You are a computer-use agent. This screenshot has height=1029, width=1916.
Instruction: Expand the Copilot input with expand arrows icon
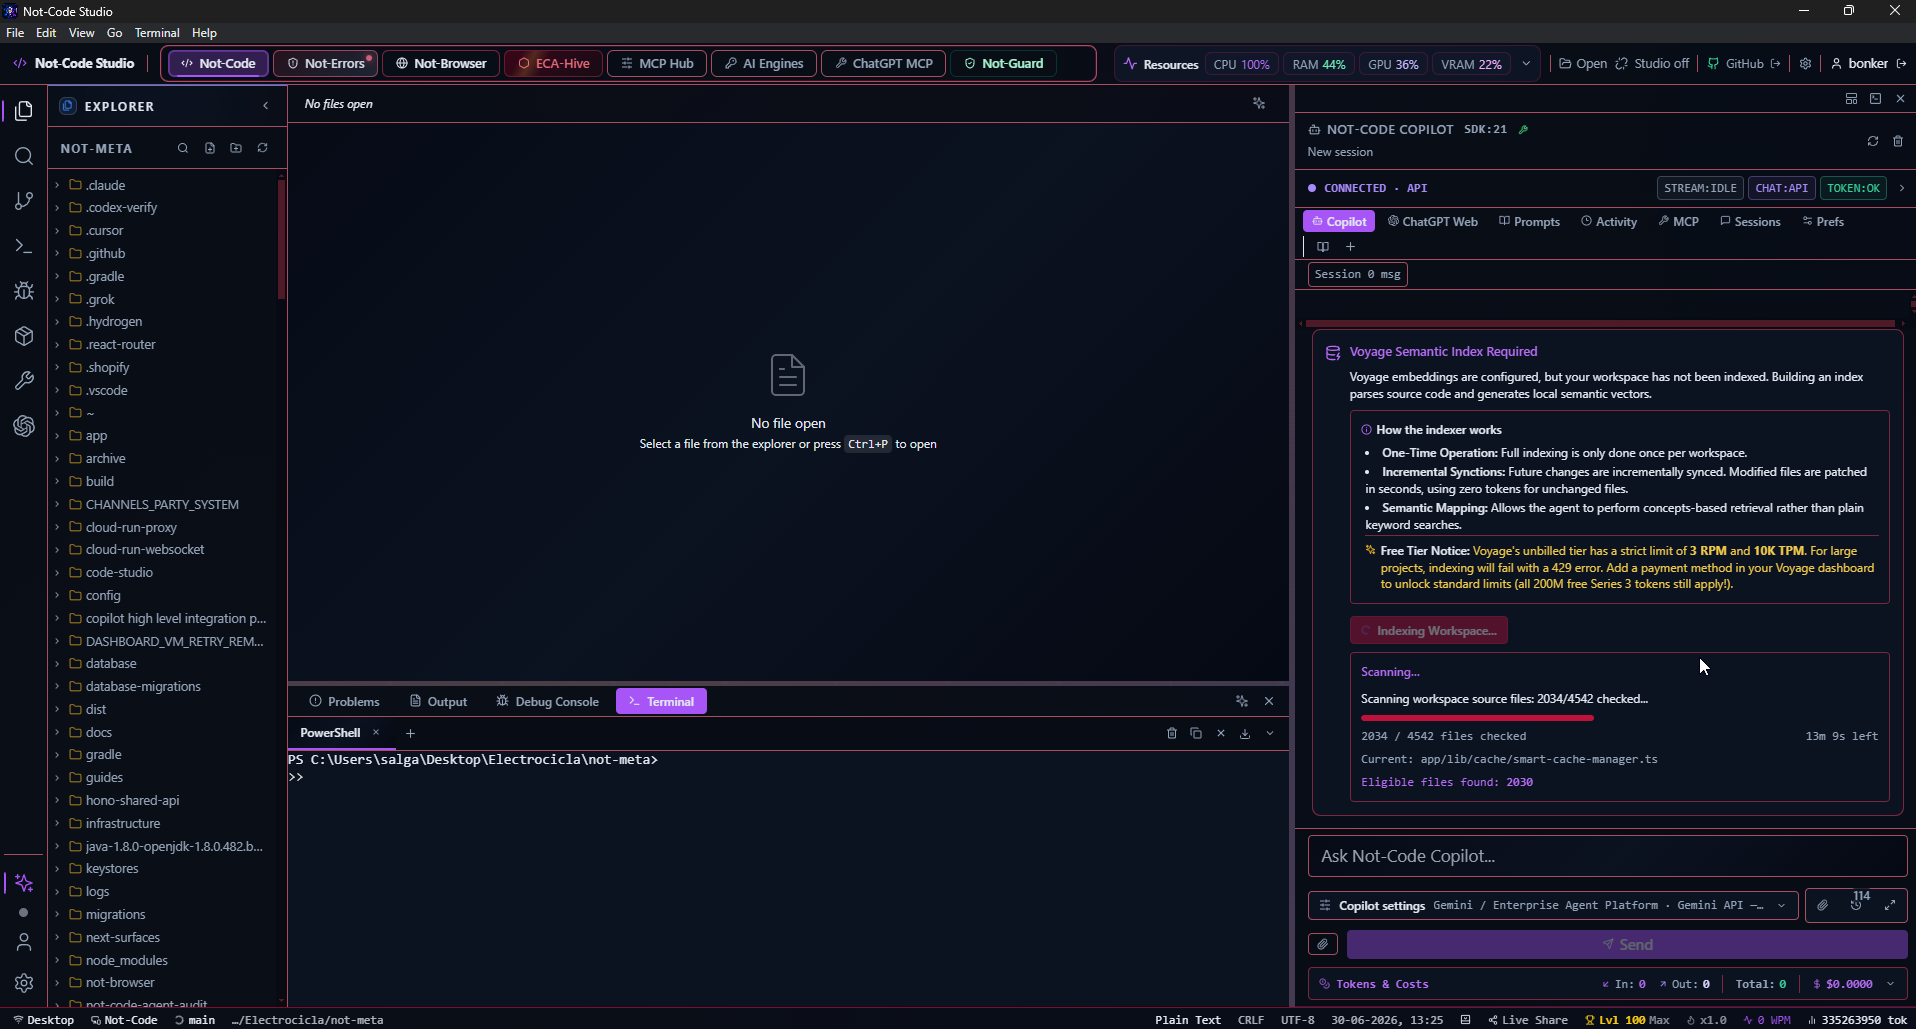(x=1890, y=905)
